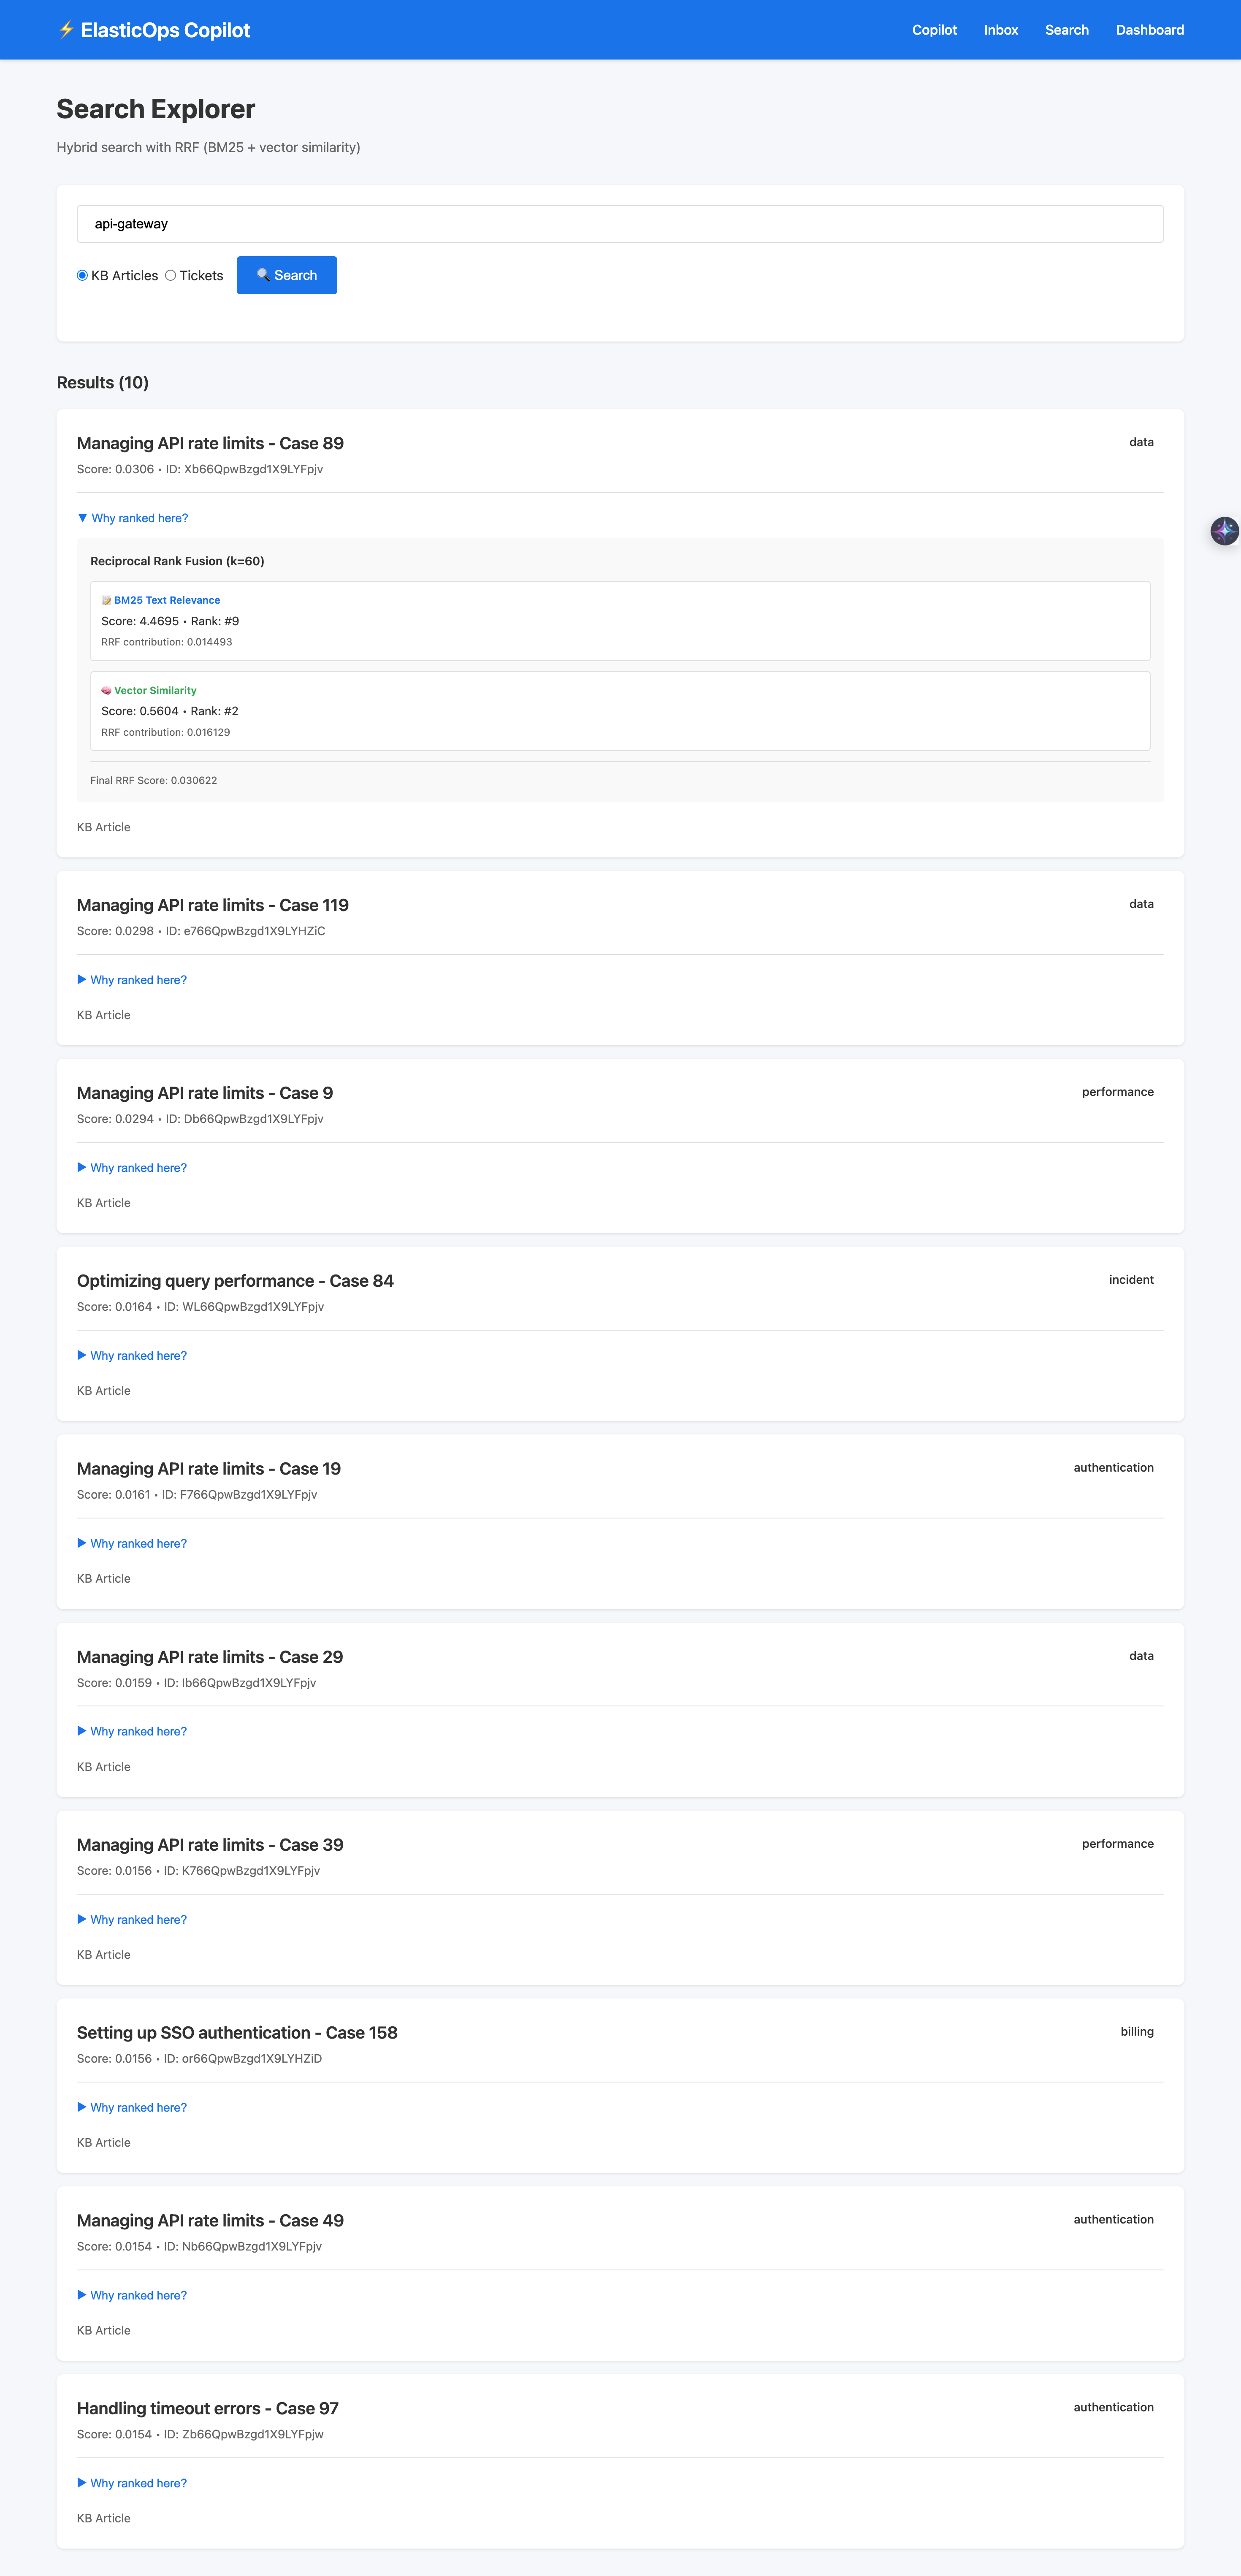Image resolution: width=1241 pixels, height=2576 pixels.
Task: Open 'Managing API rate limits - Case 9' result
Action: coord(205,1093)
